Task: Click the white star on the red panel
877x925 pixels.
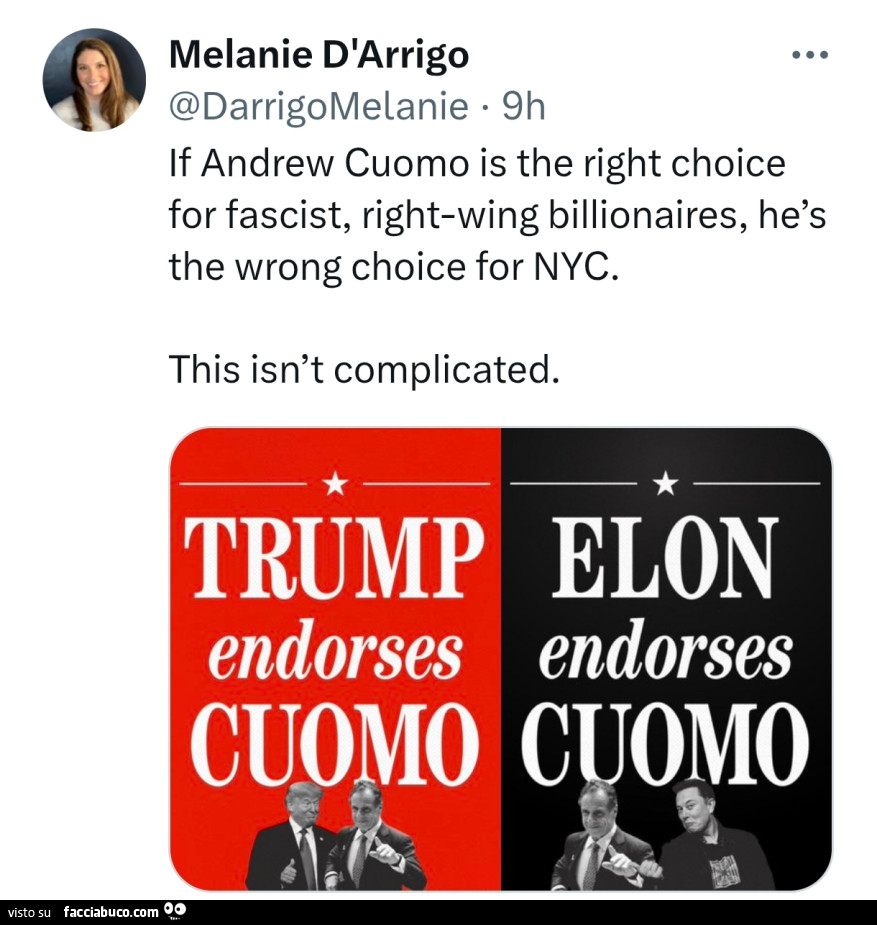Action: [x=335, y=484]
